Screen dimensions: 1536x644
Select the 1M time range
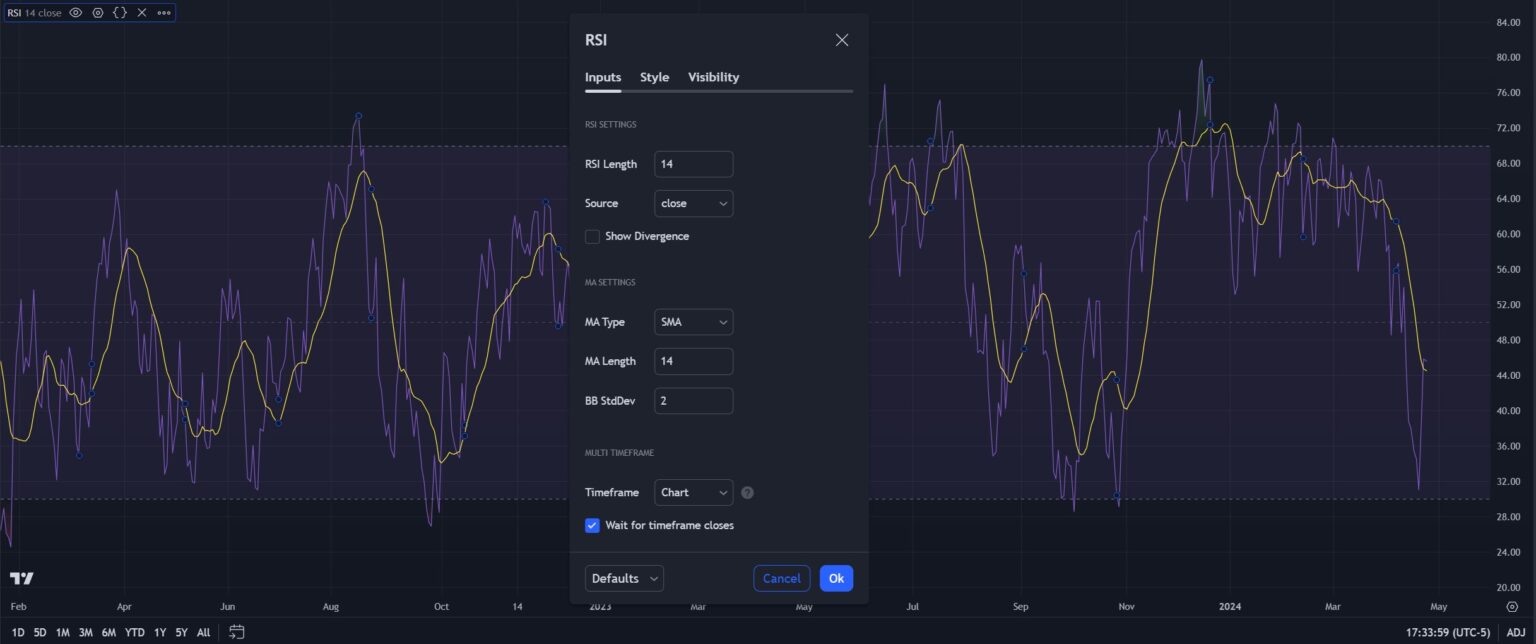pyautogui.click(x=63, y=632)
